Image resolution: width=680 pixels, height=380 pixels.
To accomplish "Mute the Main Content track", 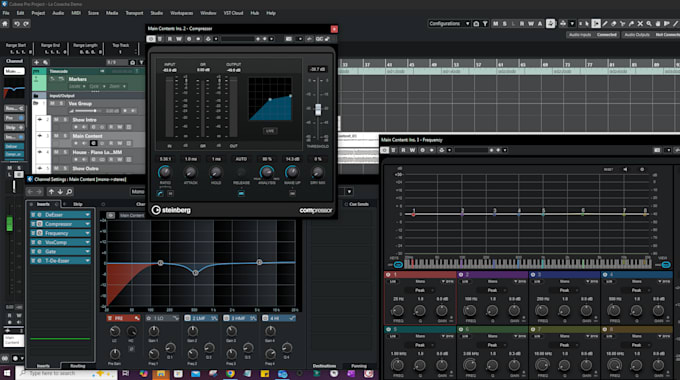I will [56, 136].
